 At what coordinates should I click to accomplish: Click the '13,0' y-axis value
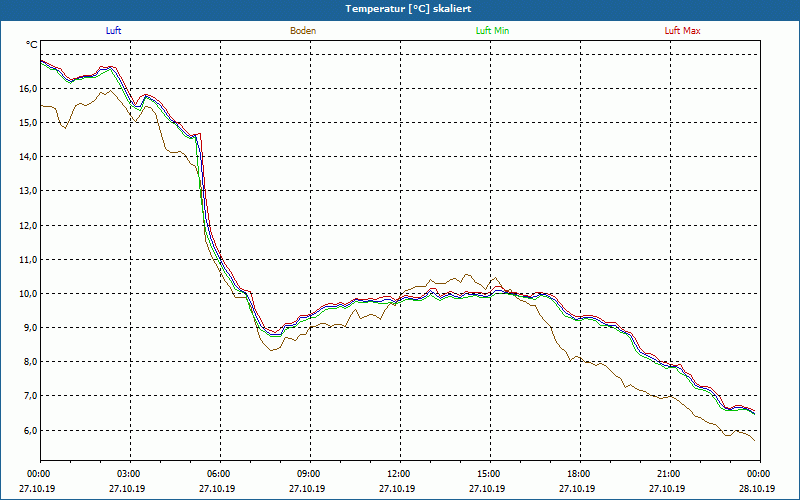(29, 191)
